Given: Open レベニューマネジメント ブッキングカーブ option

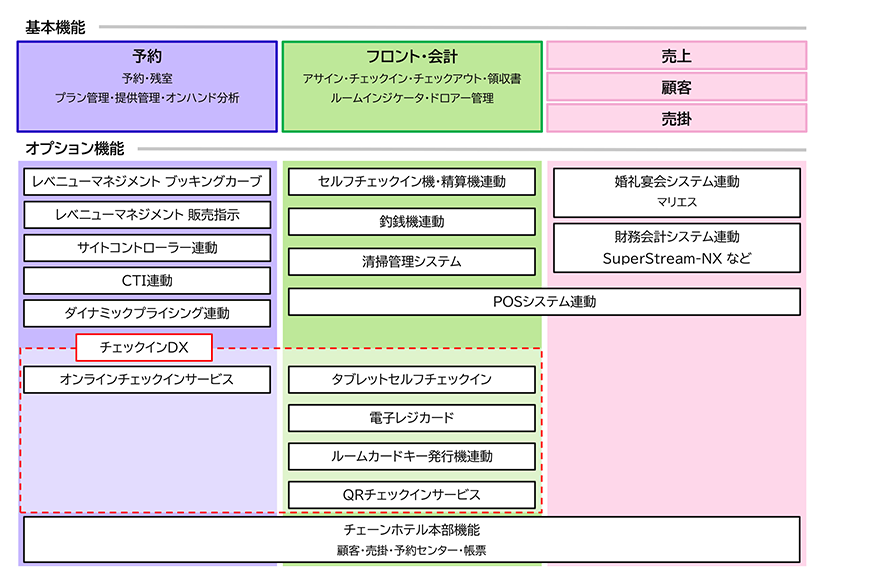Looking at the screenshot, I should coord(146,182).
